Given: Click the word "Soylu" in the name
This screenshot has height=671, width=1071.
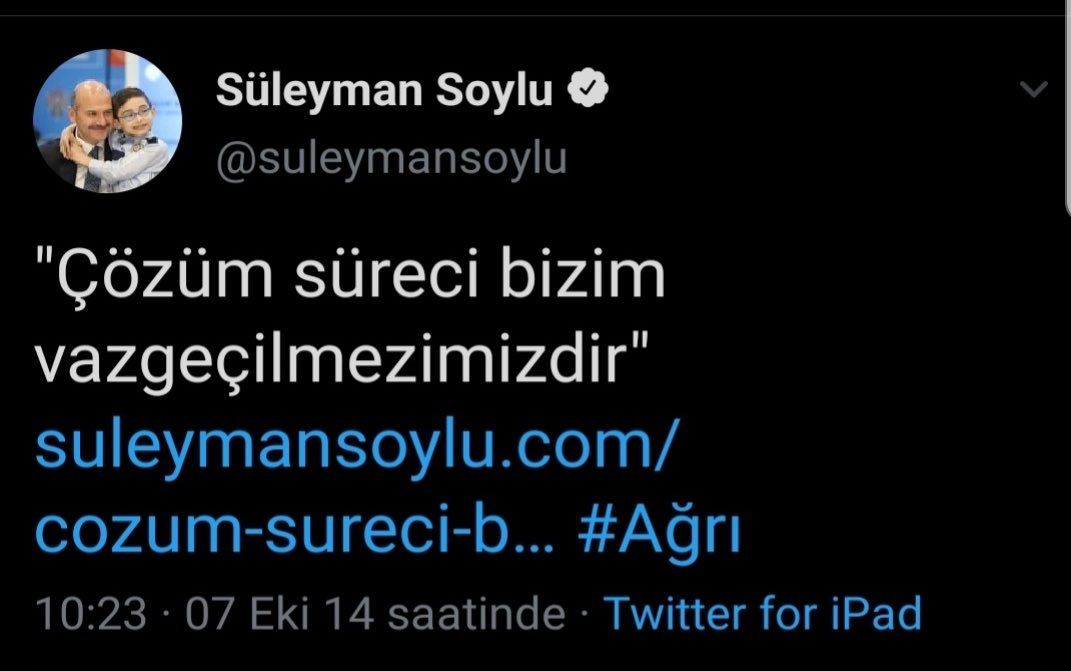Looking at the screenshot, I should (495, 92).
